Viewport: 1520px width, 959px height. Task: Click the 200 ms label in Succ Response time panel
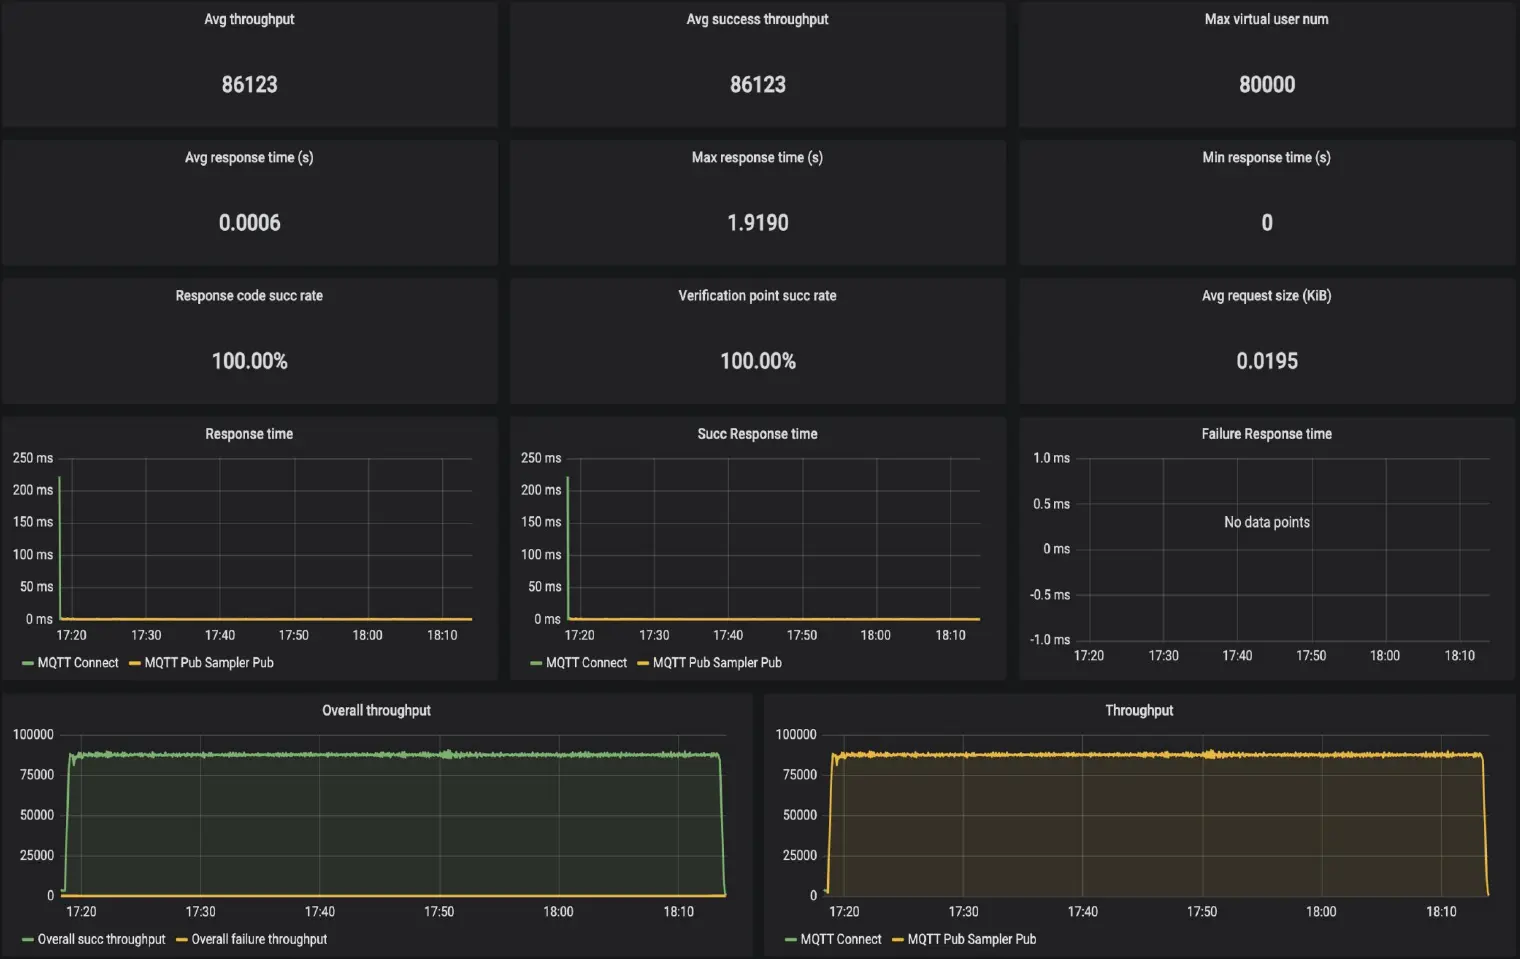(x=541, y=489)
